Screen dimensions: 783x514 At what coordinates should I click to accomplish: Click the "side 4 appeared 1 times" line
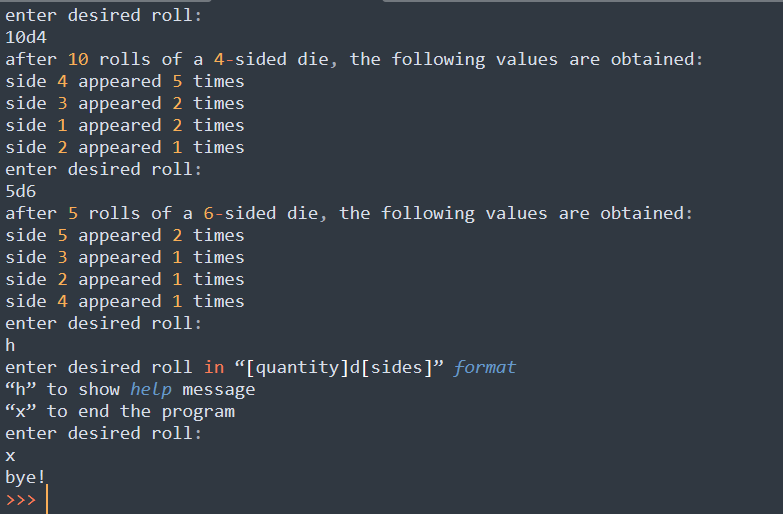pos(124,301)
